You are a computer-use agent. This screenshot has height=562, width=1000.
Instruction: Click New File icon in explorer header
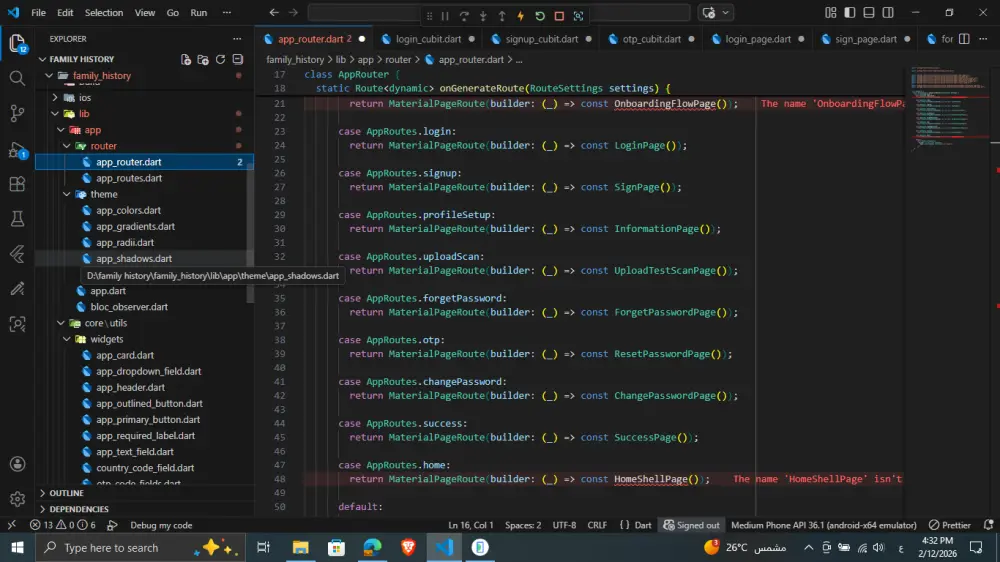[186, 59]
